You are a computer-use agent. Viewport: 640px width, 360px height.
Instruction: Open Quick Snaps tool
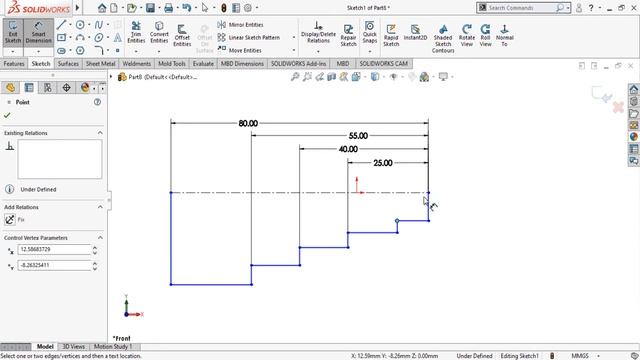click(369, 33)
